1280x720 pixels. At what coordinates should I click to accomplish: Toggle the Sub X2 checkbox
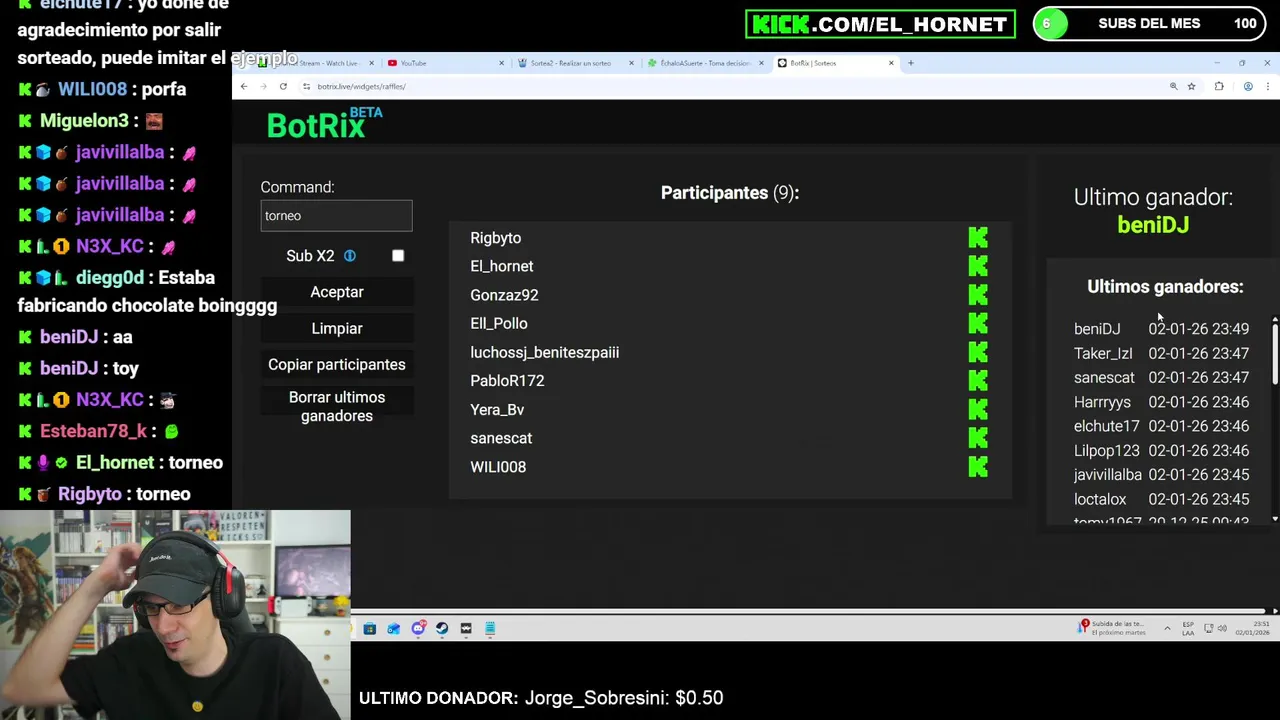click(x=398, y=256)
